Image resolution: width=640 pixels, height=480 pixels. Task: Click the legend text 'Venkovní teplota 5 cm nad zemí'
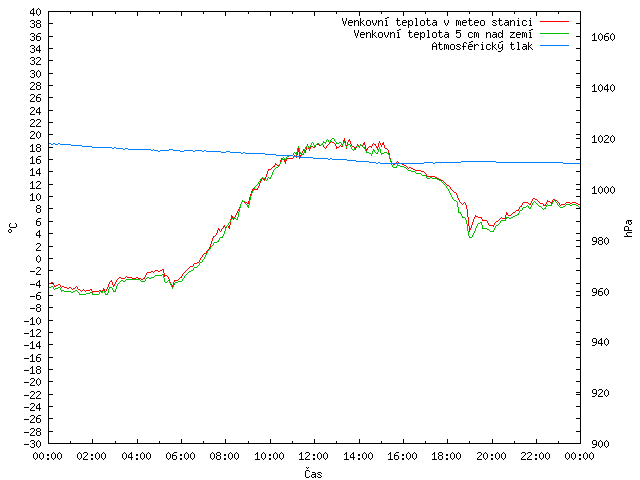[443, 34]
